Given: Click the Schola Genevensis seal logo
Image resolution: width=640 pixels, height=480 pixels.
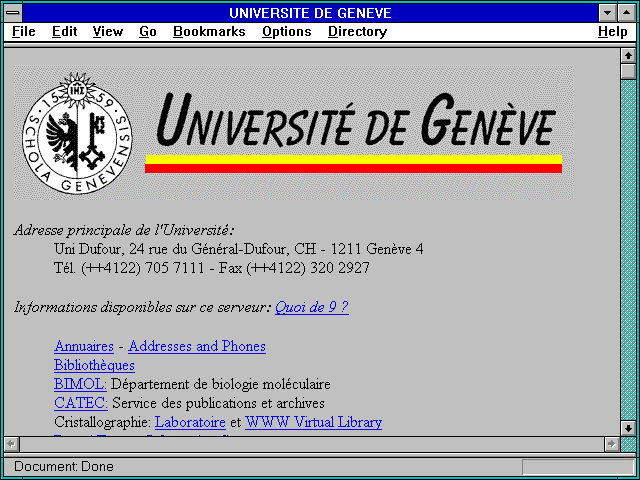Looking at the screenshot, I should [x=77, y=133].
